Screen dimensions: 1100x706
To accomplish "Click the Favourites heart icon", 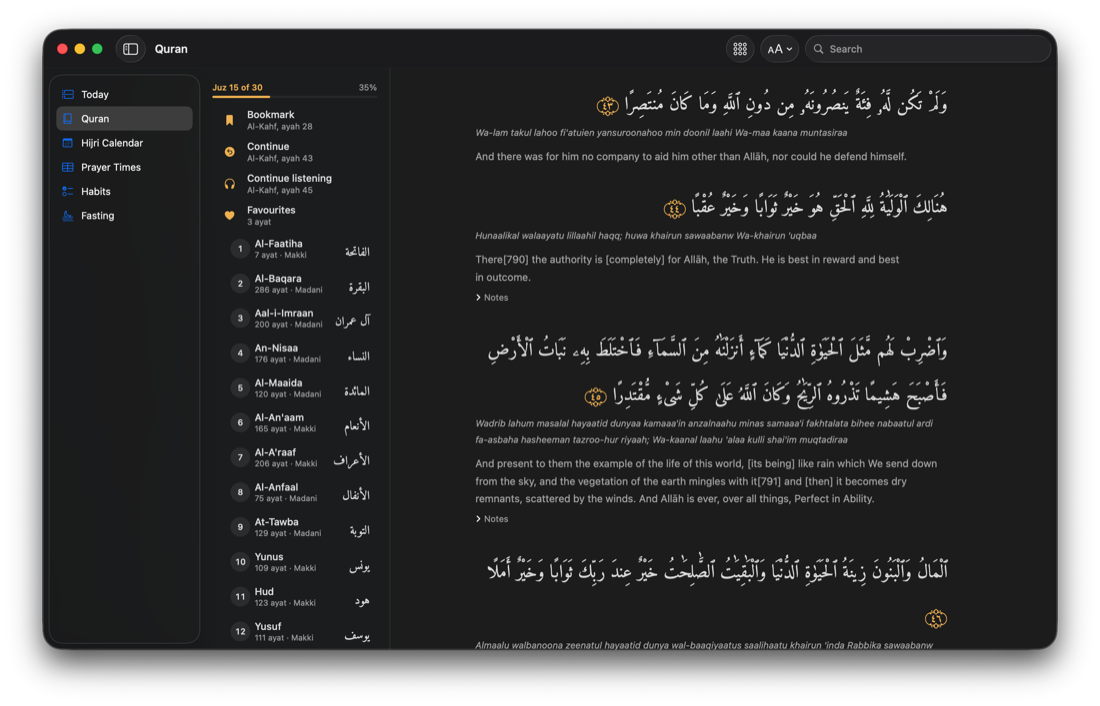I will coord(229,215).
